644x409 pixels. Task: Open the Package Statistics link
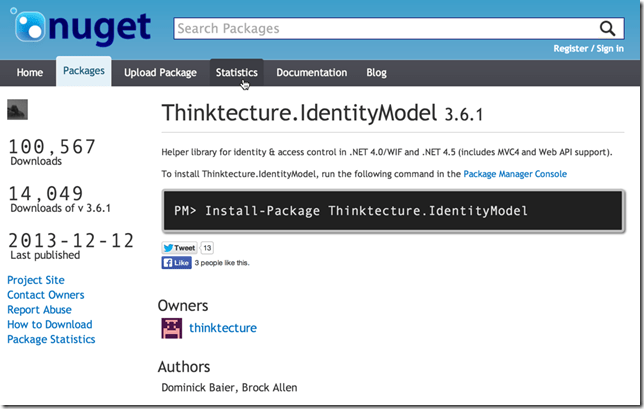[51, 339]
